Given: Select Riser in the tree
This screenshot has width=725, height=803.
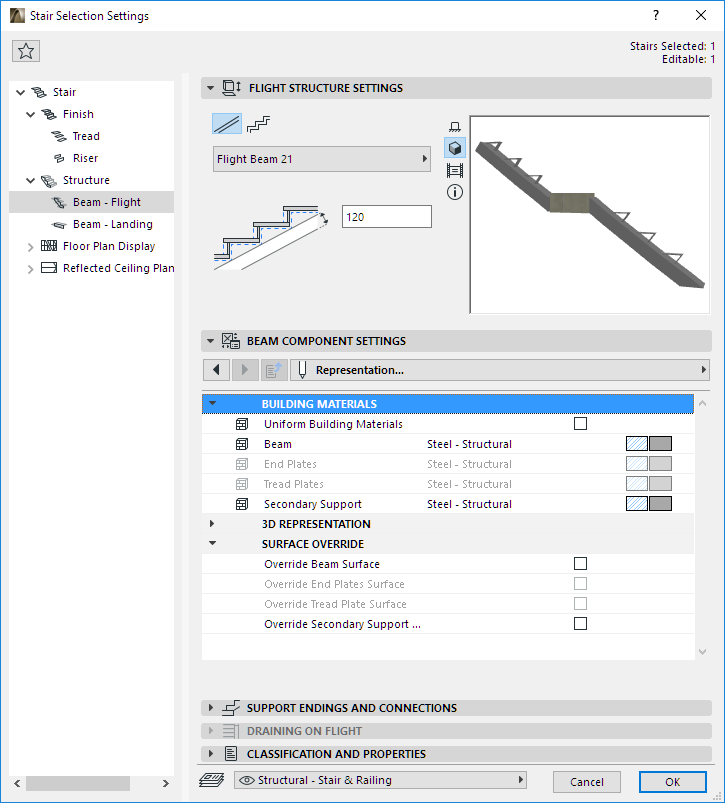Looking at the screenshot, I should (x=85, y=158).
